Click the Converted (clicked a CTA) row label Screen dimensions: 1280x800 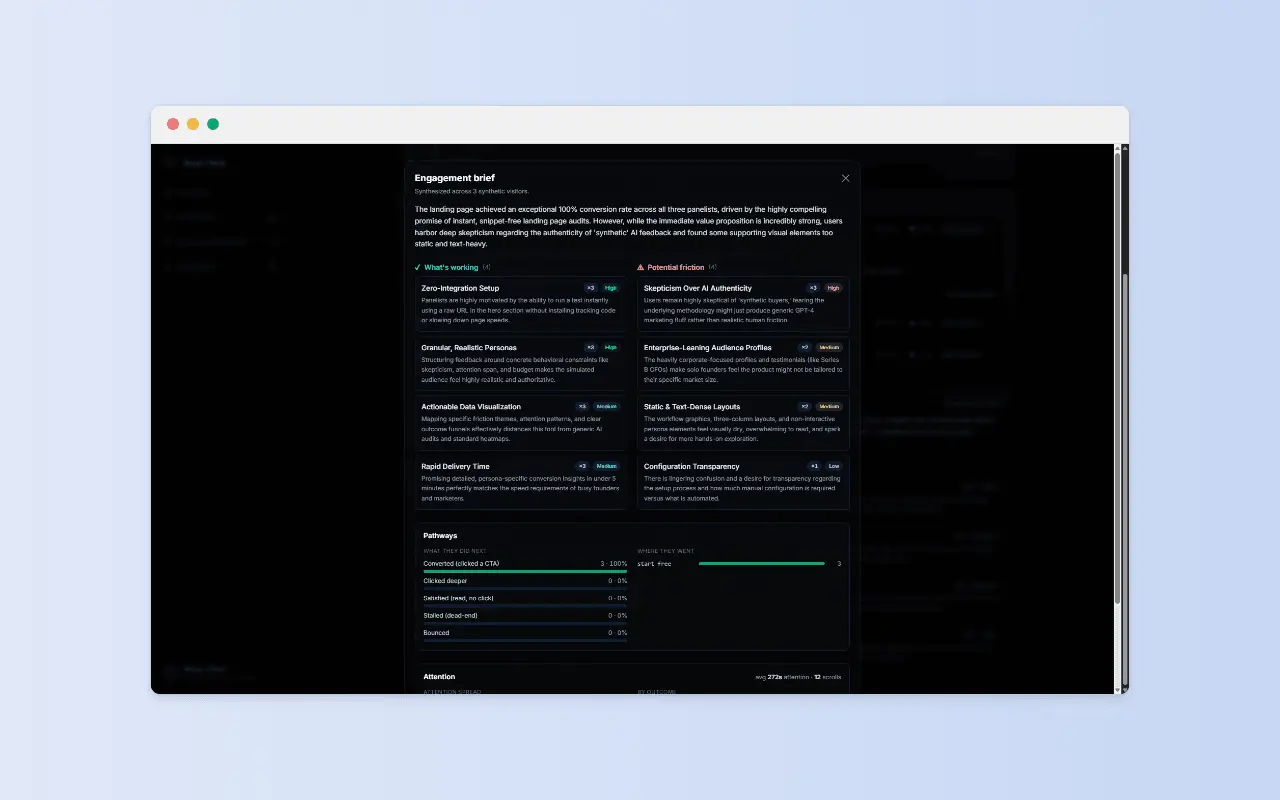(x=461, y=564)
